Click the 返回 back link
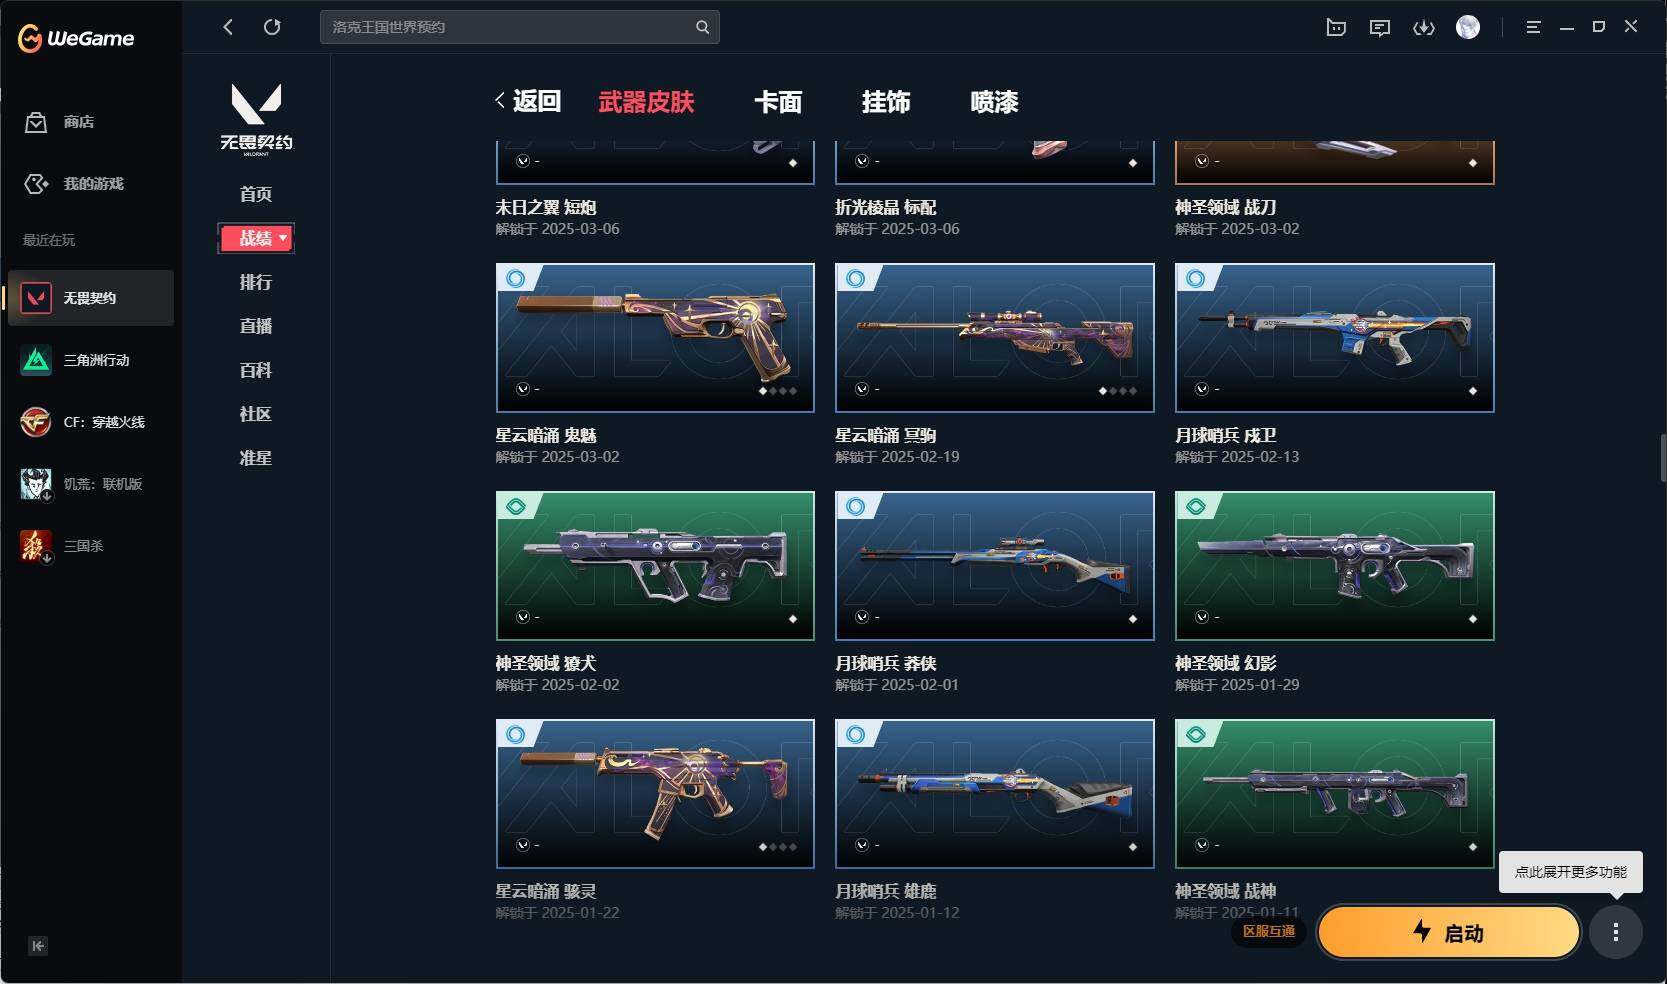The width and height of the screenshot is (1667, 984). tap(528, 101)
